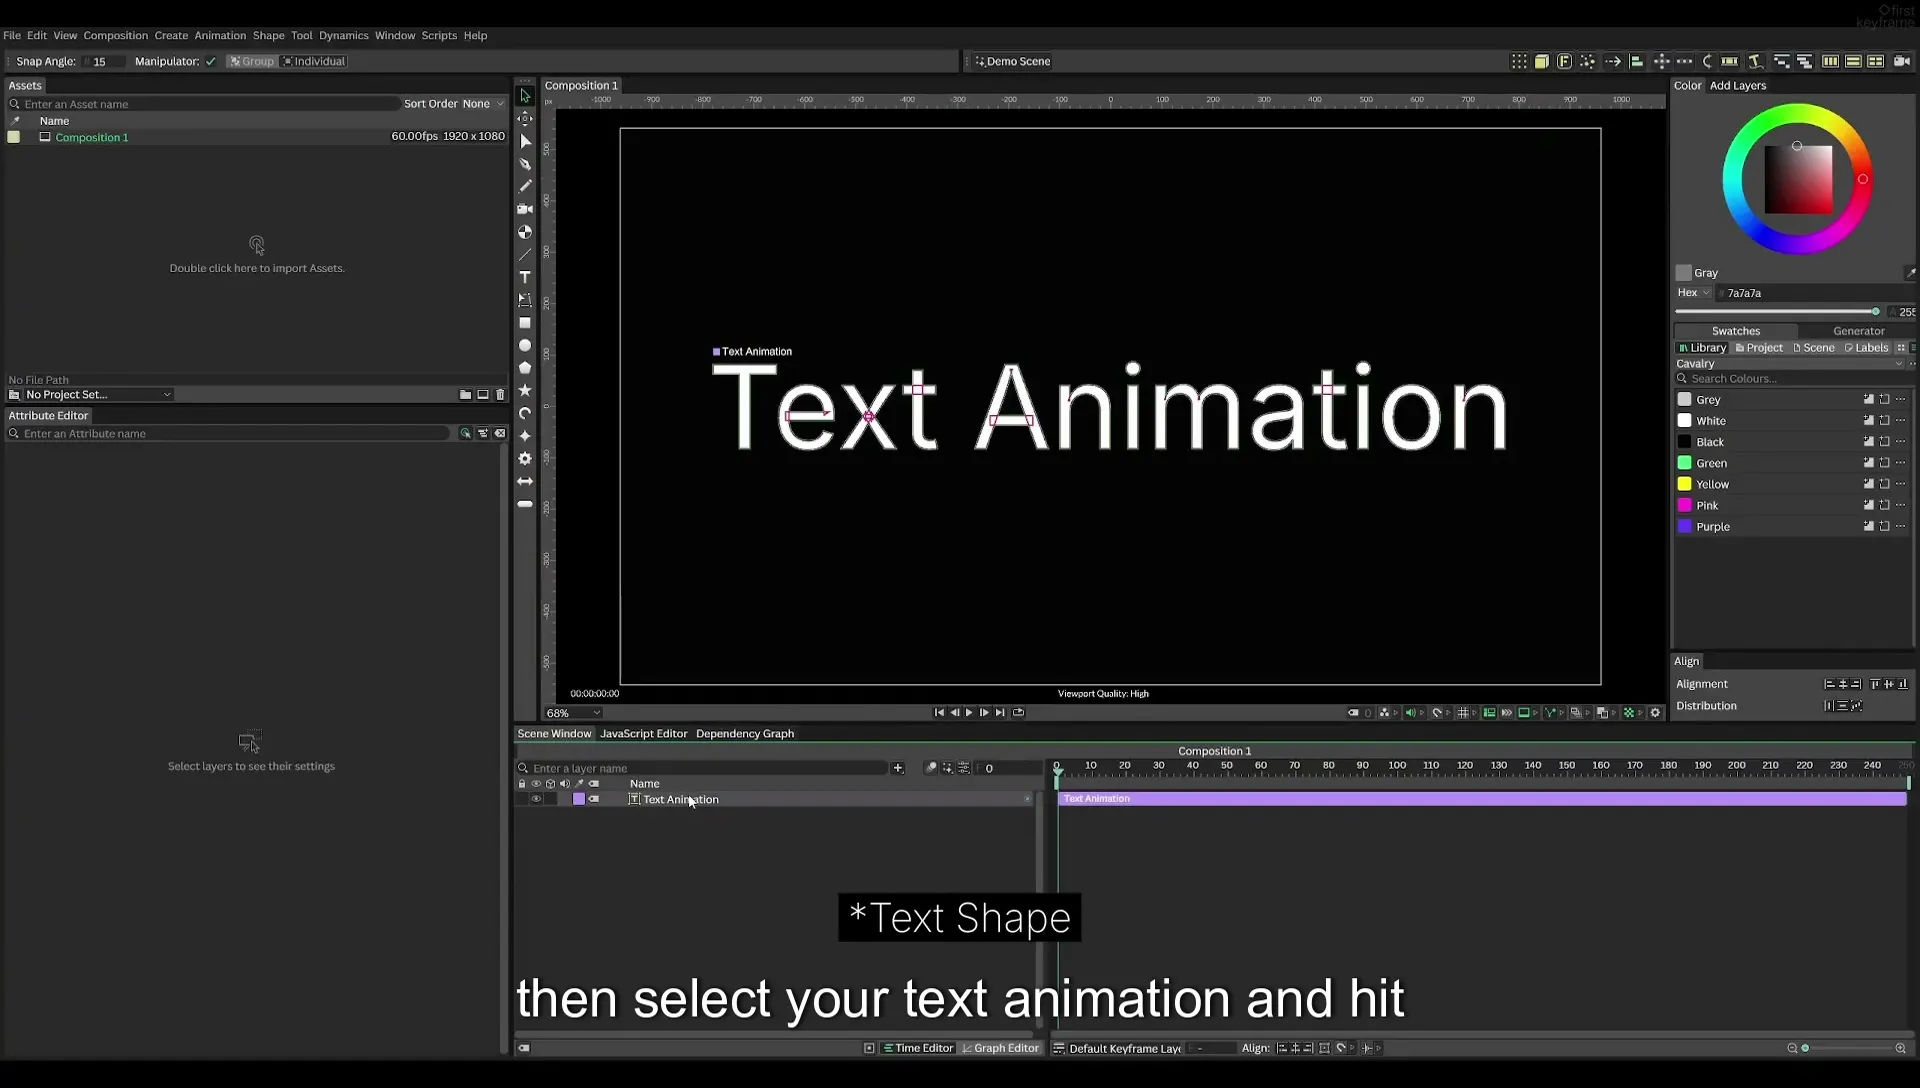Toggle the Manipulator checkbox
This screenshot has width=1920, height=1088.
tap(211, 62)
